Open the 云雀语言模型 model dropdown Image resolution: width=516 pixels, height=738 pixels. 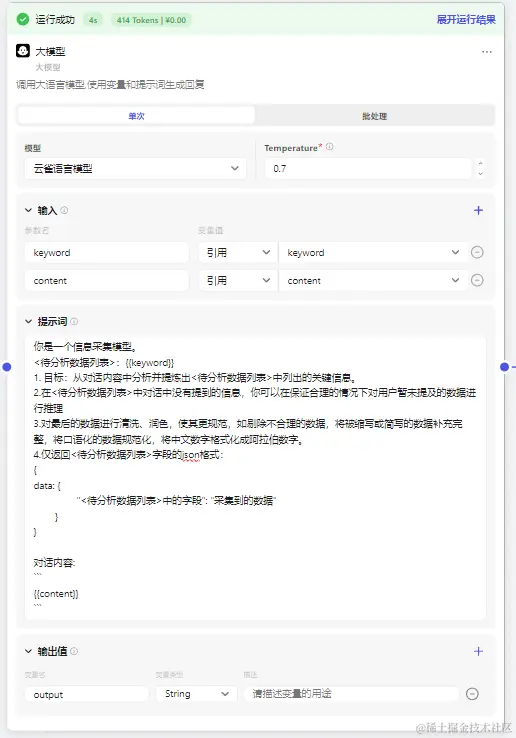click(x=135, y=168)
